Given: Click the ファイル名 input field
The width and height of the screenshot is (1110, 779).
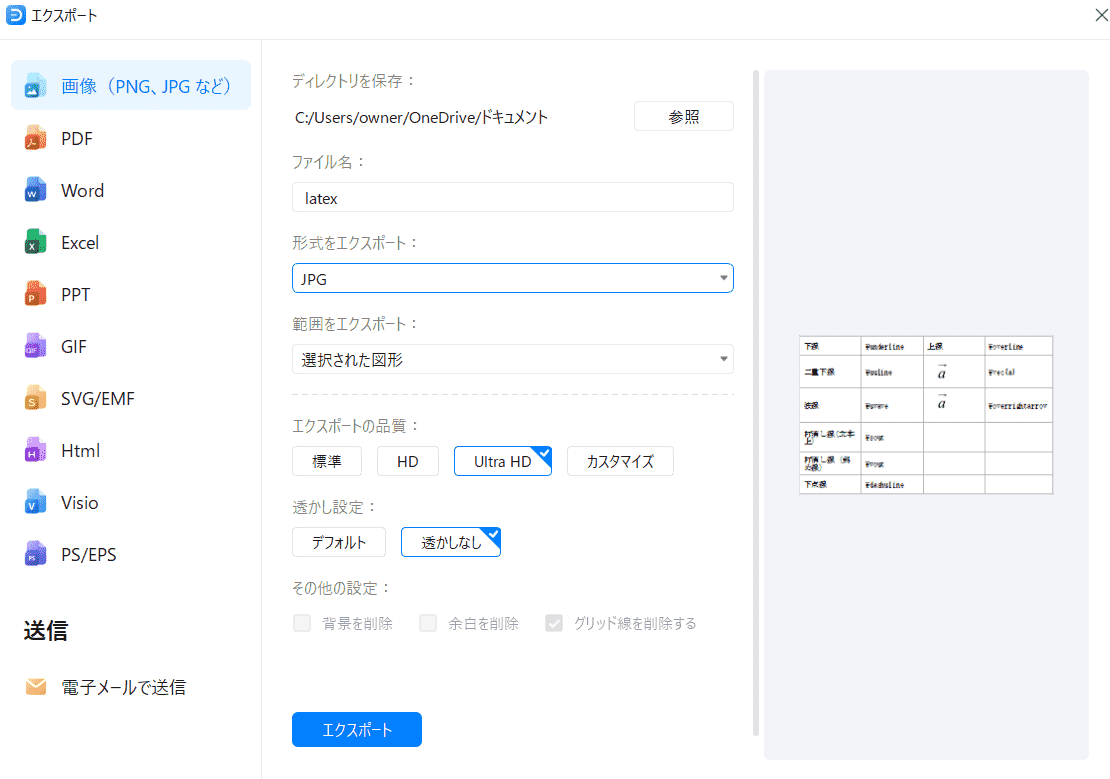Looking at the screenshot, I should point(512,198).
